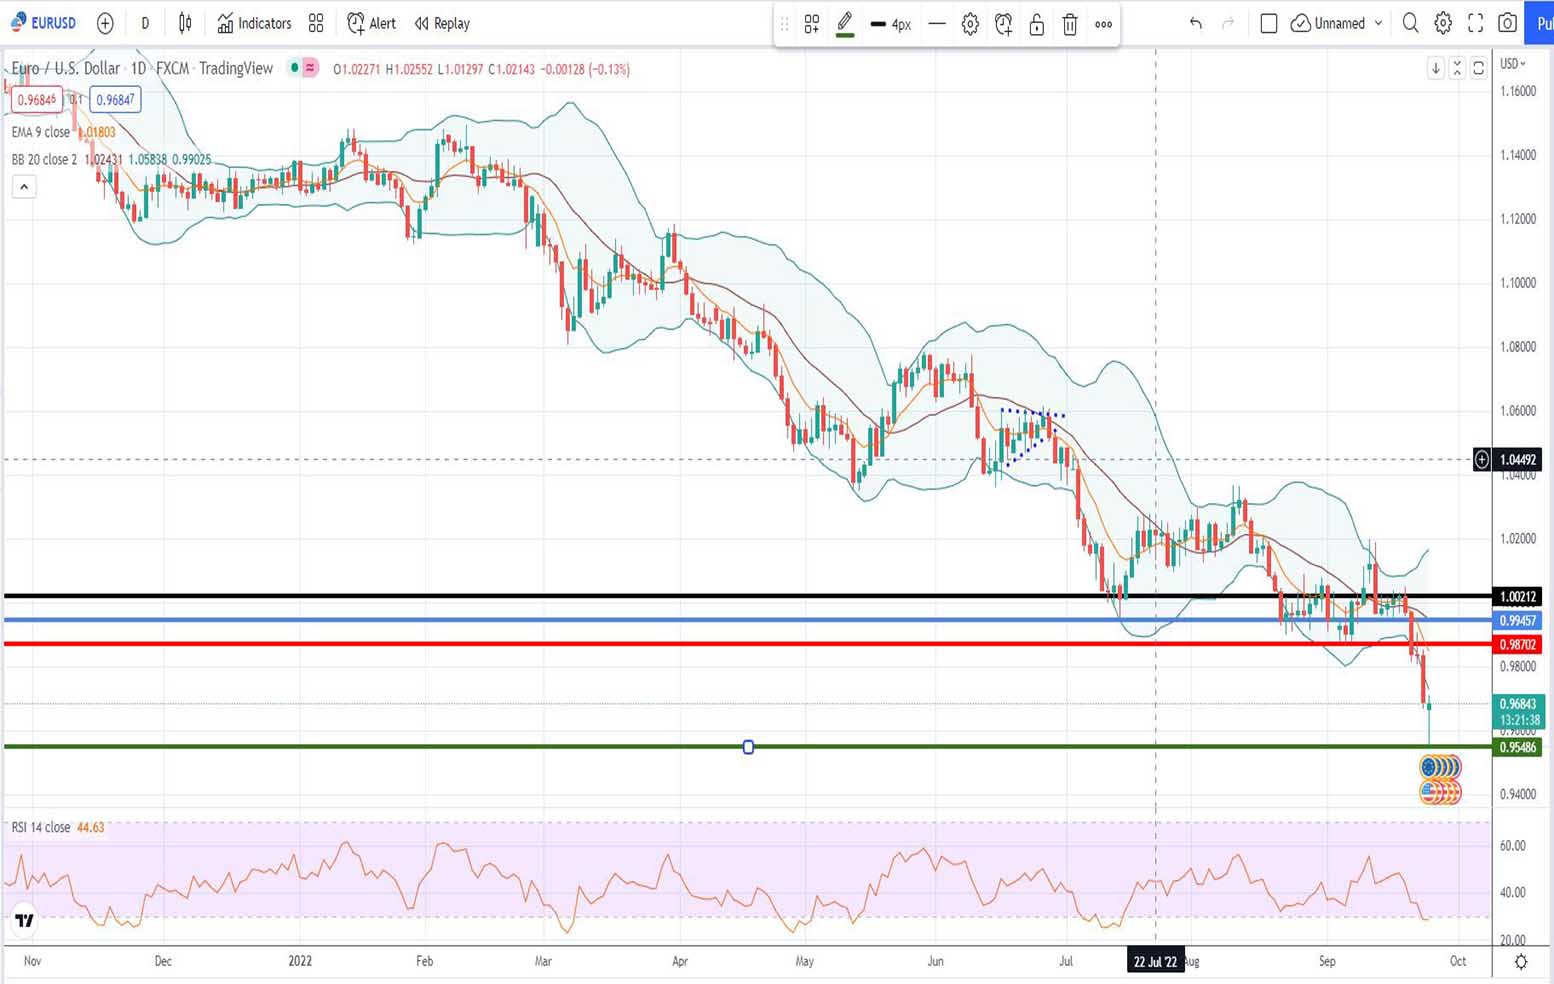Open the Indicators menu
Viewport: 1554px width, 984px height.
[254, 23]
